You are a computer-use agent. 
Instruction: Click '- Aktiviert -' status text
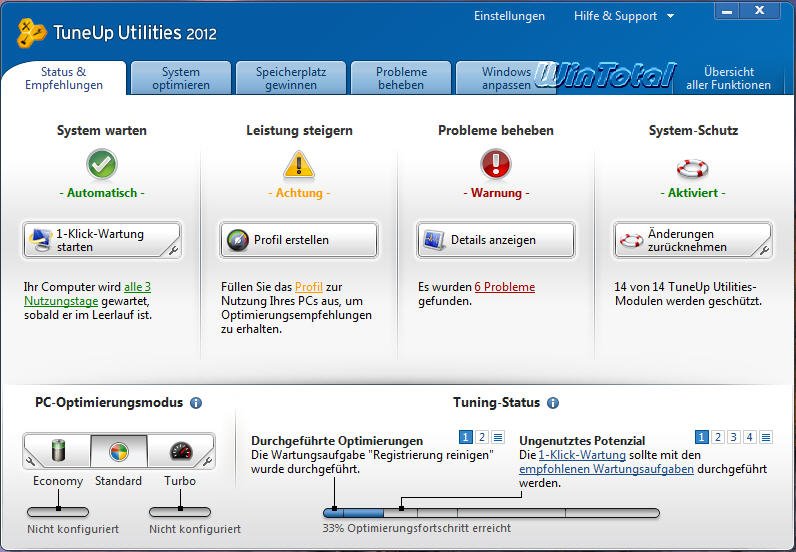point(693,193)
